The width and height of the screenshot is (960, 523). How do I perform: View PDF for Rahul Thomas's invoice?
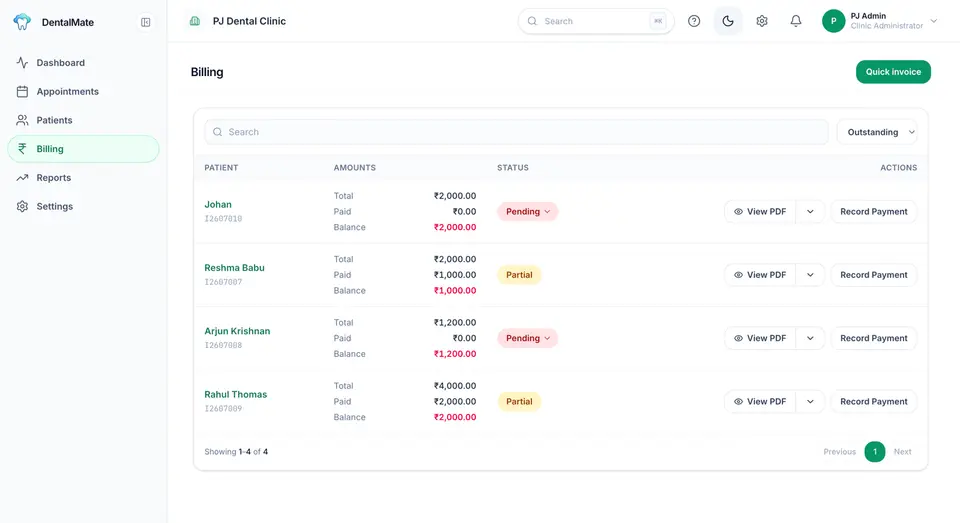760,402
